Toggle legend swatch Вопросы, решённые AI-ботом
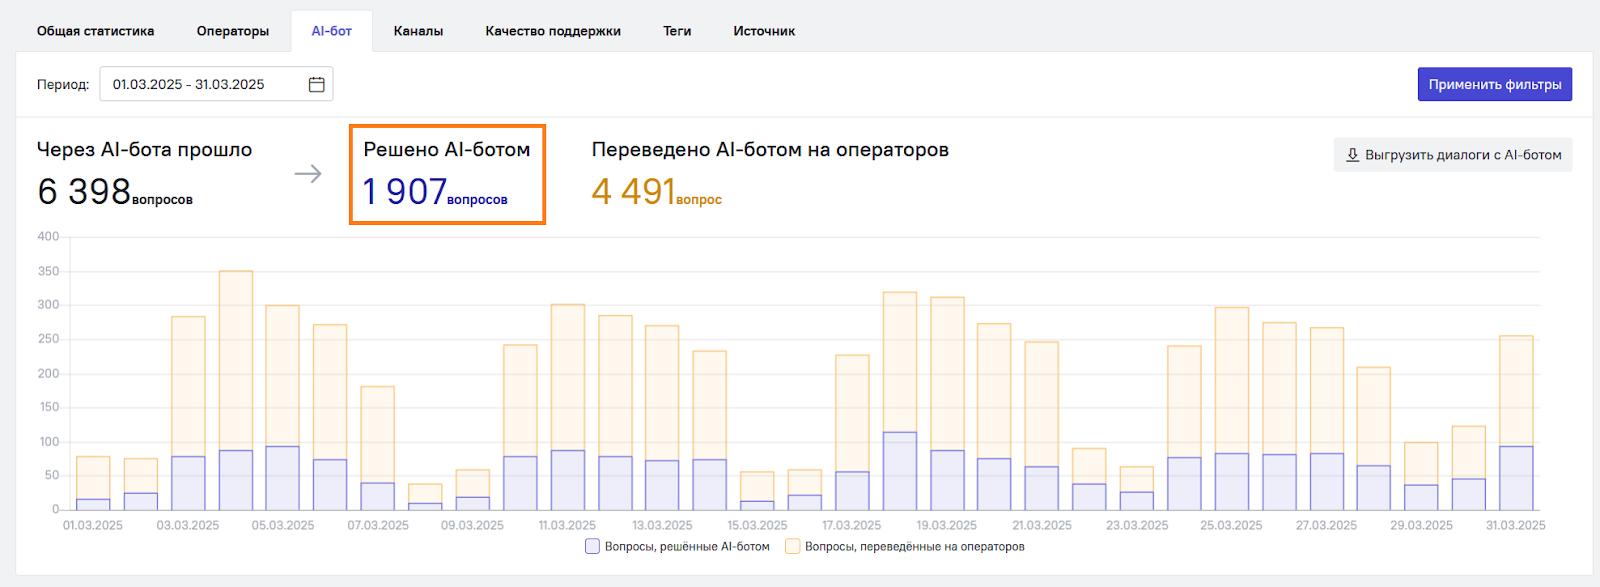This screenshot has width=1600, height=587. 592,547
